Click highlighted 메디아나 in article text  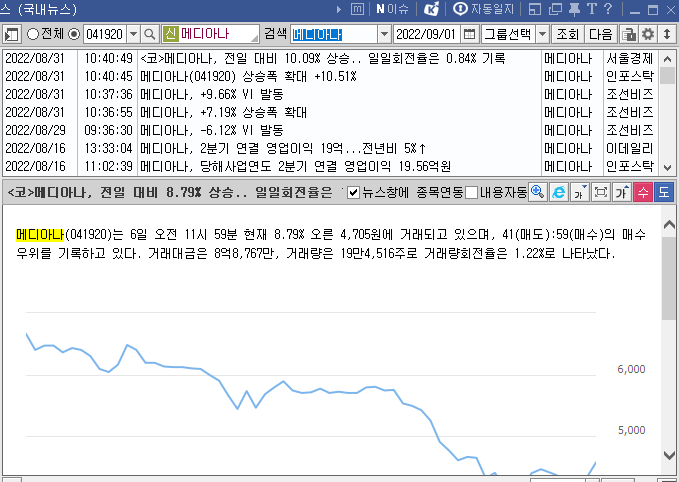(x=40, y=235)
